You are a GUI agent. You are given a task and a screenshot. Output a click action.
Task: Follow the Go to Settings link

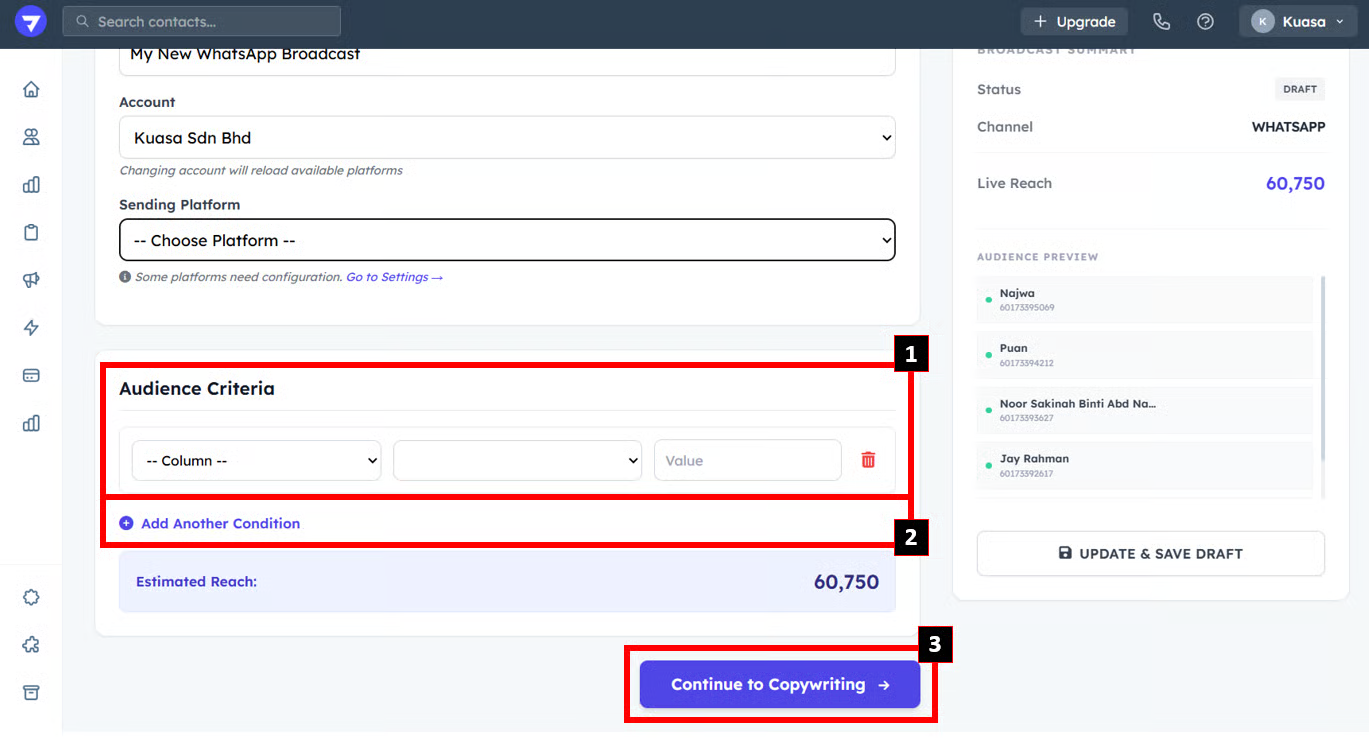tap(394, 277)
